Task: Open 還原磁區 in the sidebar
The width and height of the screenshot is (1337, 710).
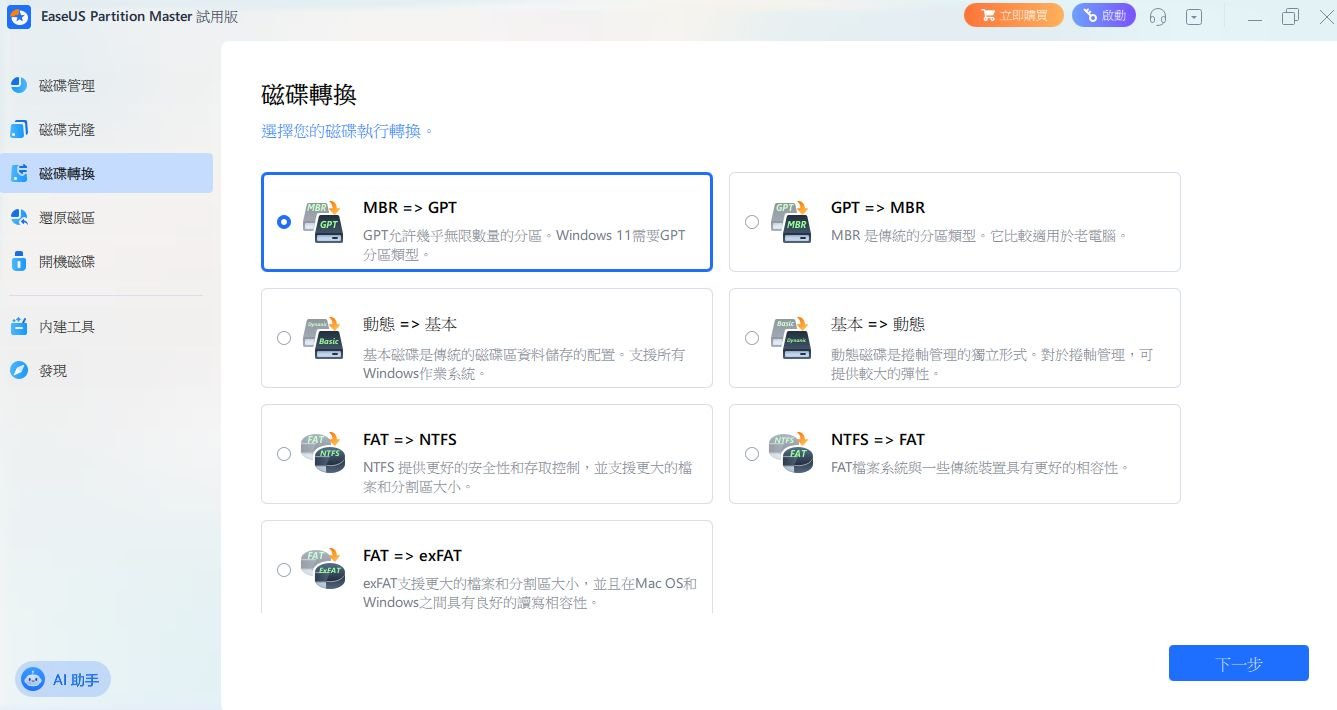Action: coord(66,218)
